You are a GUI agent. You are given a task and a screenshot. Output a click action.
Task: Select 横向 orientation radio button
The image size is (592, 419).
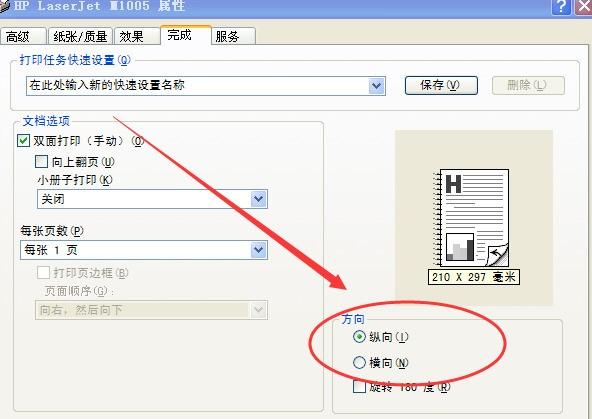(359, 362)
